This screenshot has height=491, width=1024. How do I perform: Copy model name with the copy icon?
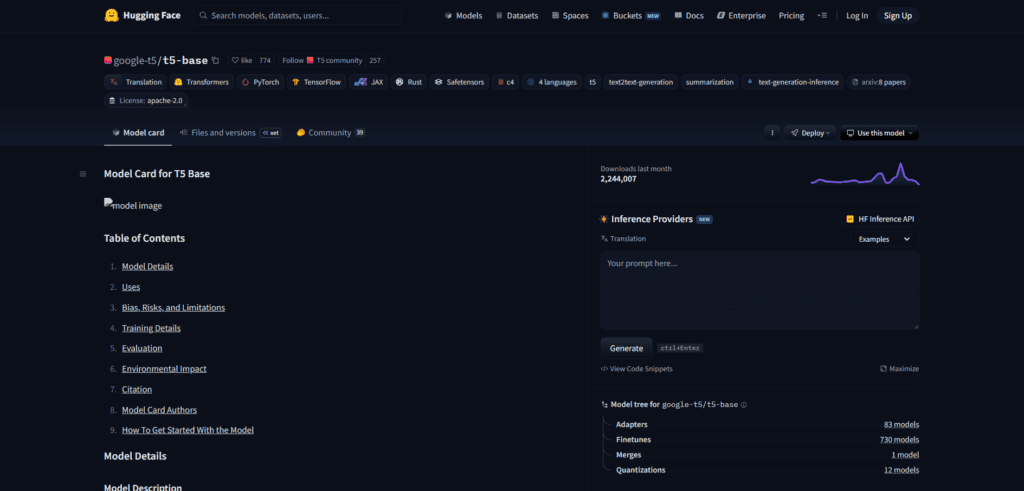216,61
